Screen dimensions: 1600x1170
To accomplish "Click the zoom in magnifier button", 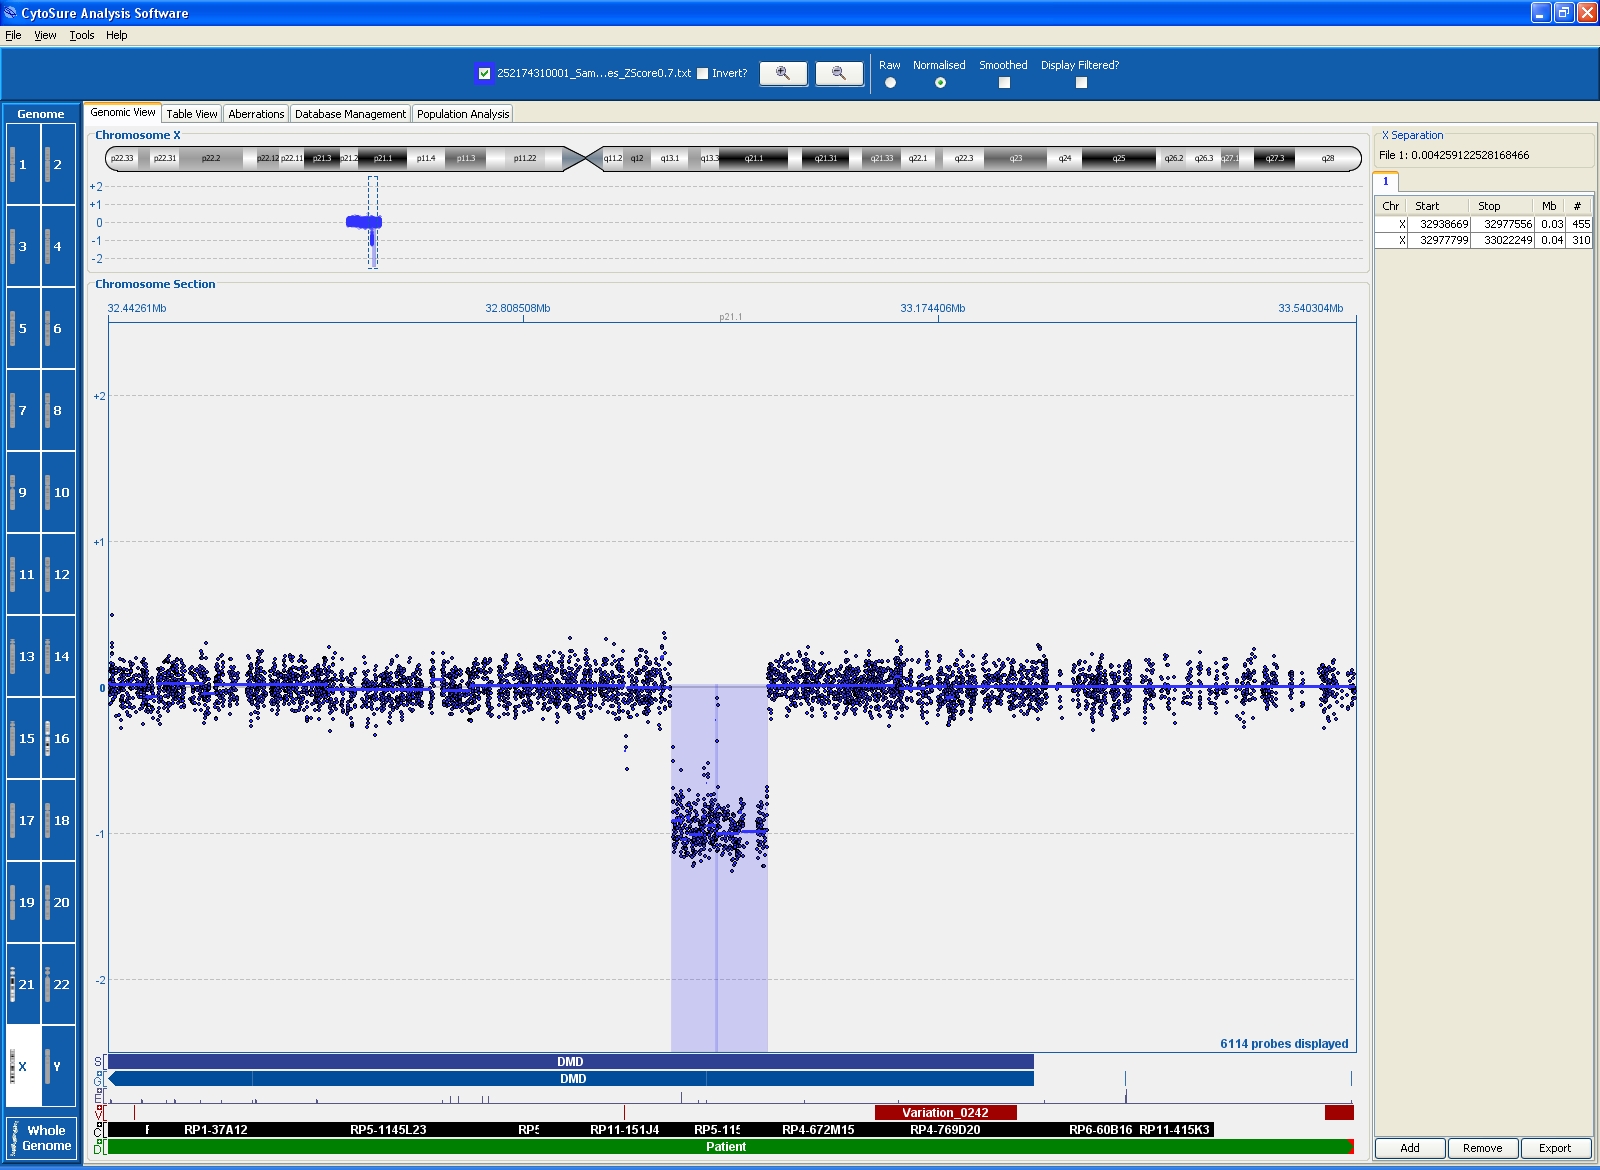I will 783,73.
